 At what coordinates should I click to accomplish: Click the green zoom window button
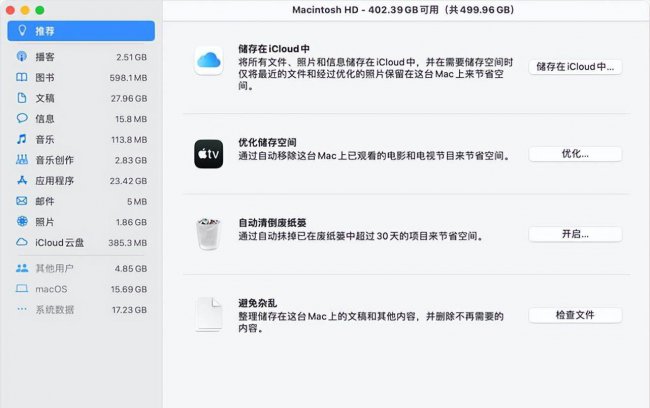tap(40, 10)
